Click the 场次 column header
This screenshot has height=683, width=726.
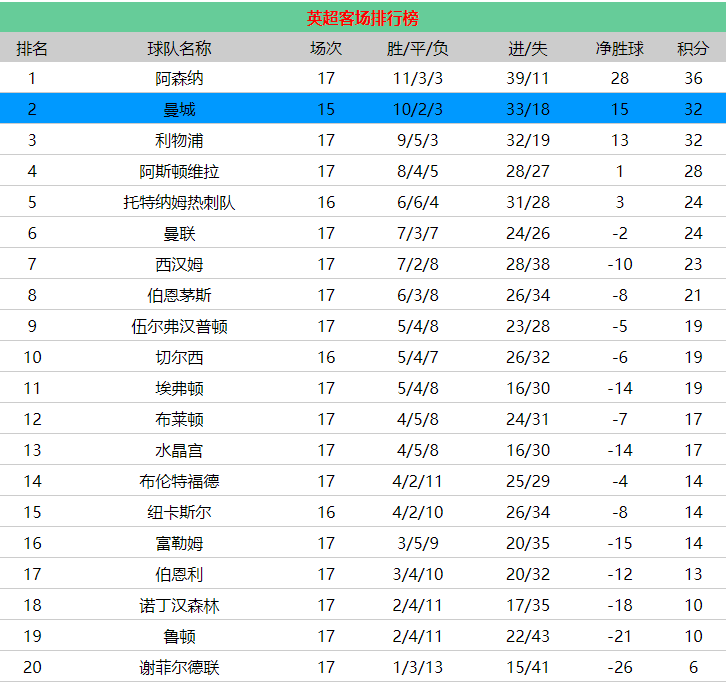326,48
